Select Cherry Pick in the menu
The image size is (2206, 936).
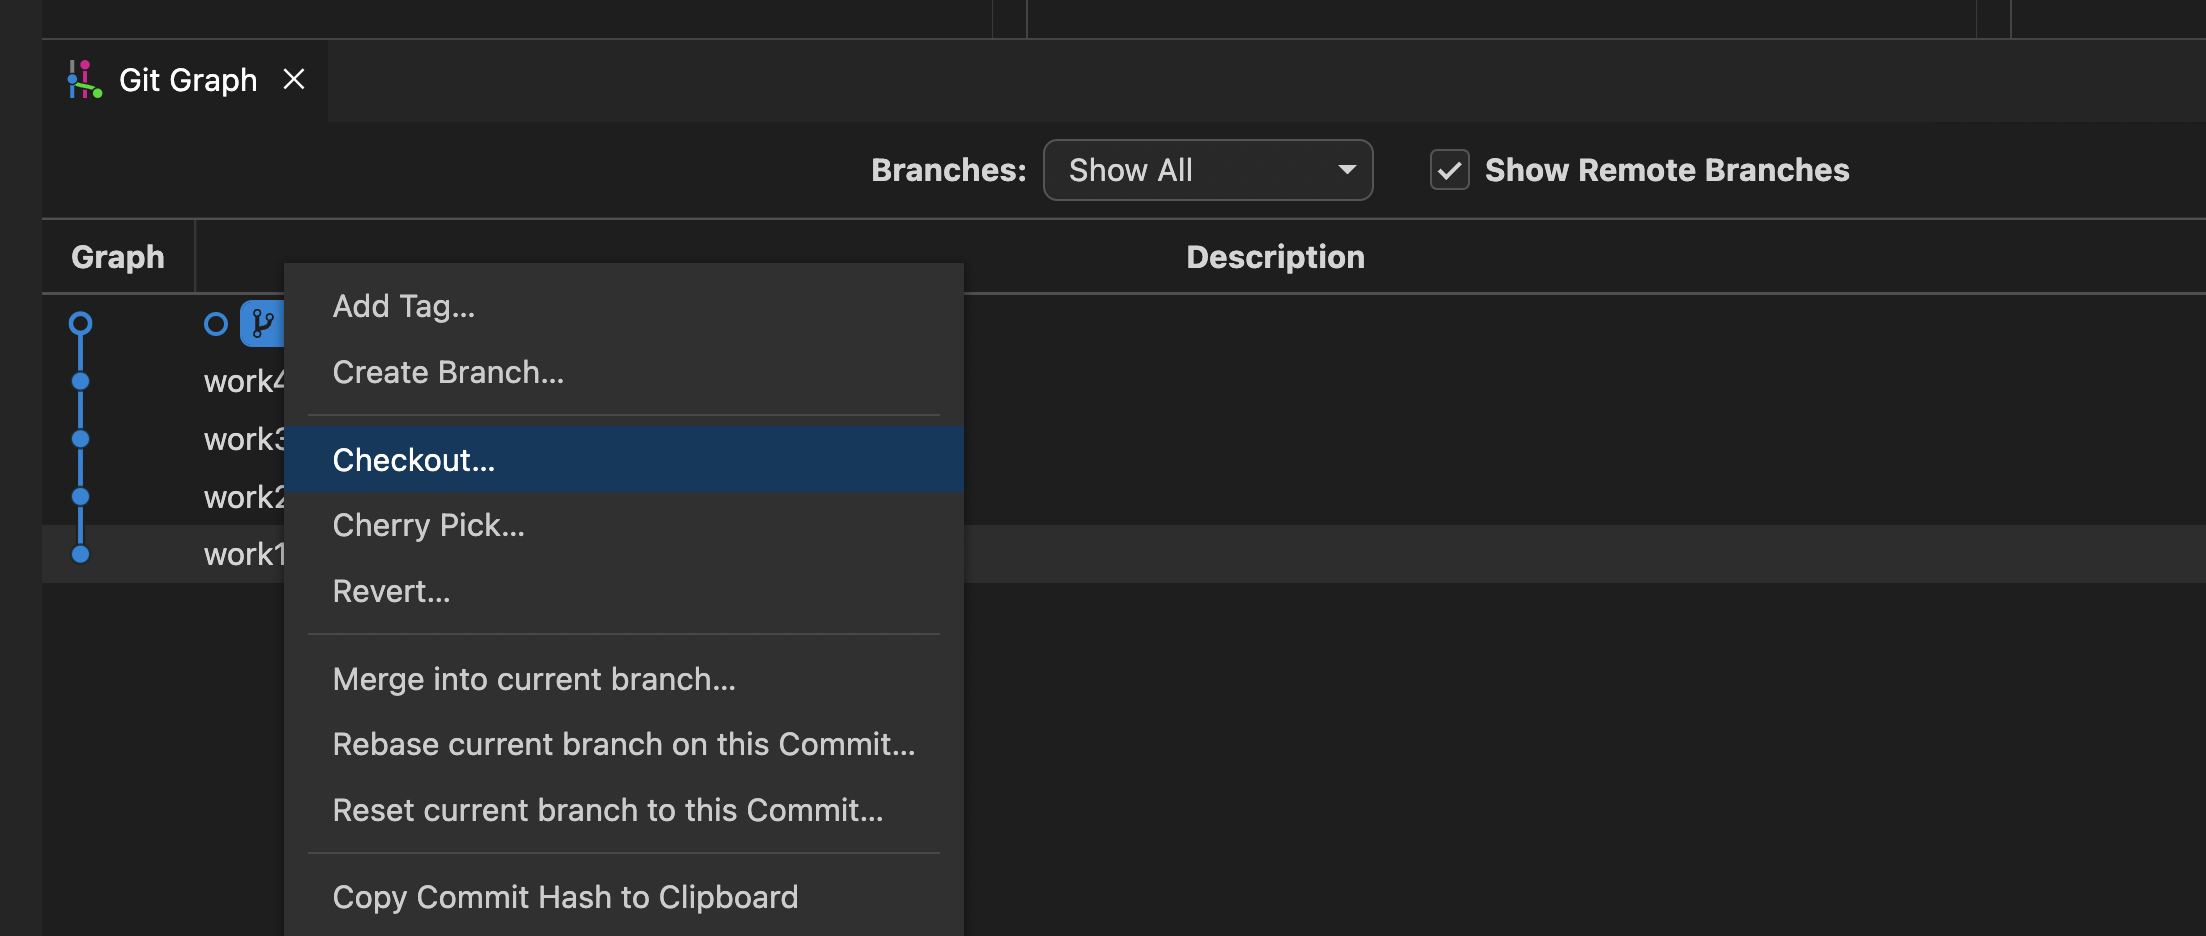tap(428, 524)
